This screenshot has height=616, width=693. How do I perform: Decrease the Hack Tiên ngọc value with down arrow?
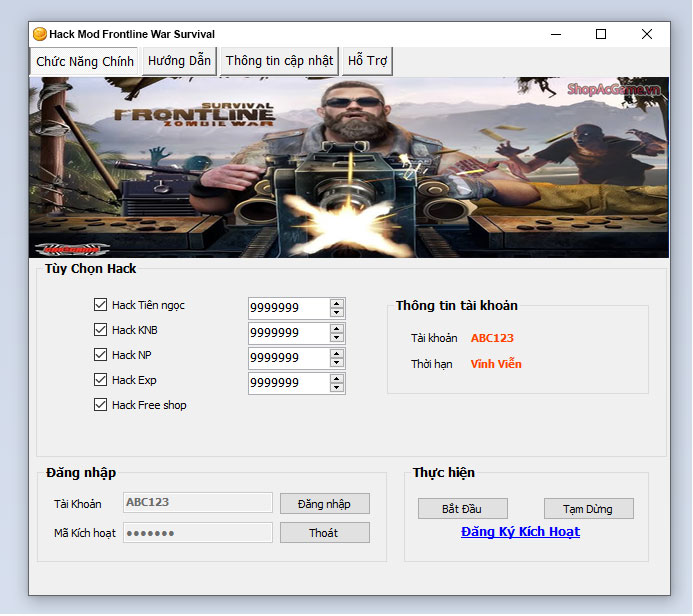(x=337, y=312)
